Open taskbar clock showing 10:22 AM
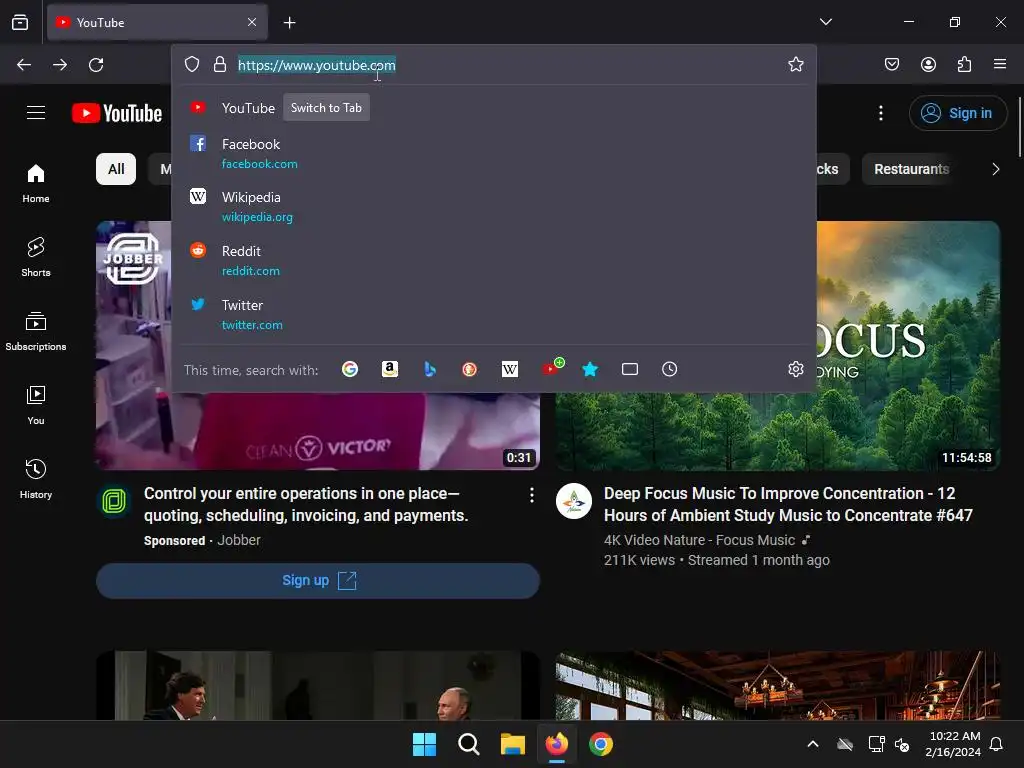 point(953,744)
